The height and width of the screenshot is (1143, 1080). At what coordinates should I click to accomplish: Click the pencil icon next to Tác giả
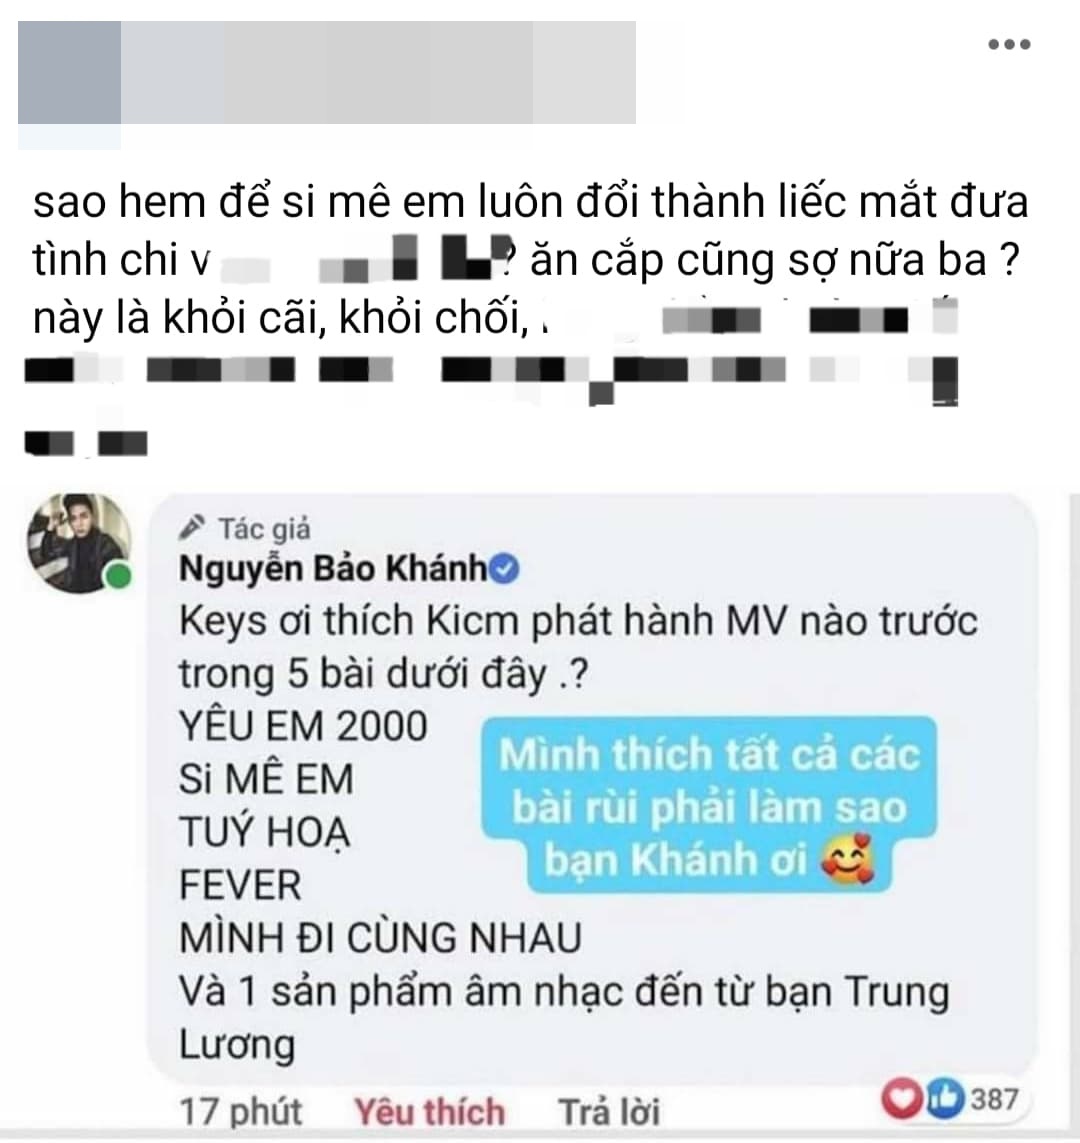point(192,526)
